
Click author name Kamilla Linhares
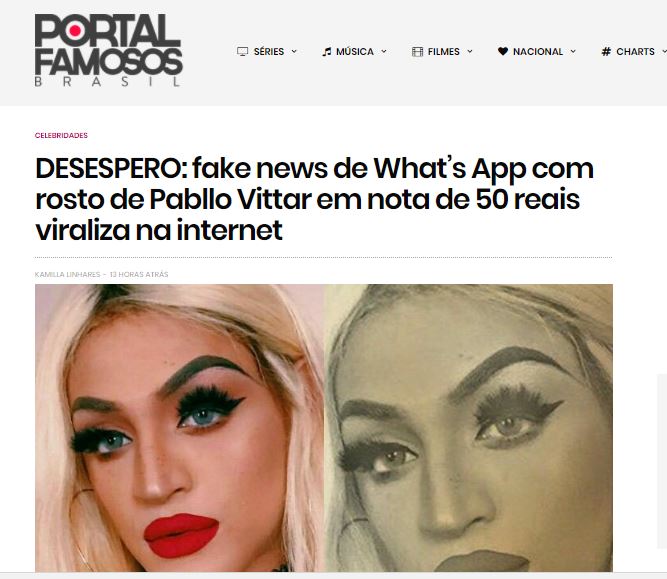click(68, 274)
